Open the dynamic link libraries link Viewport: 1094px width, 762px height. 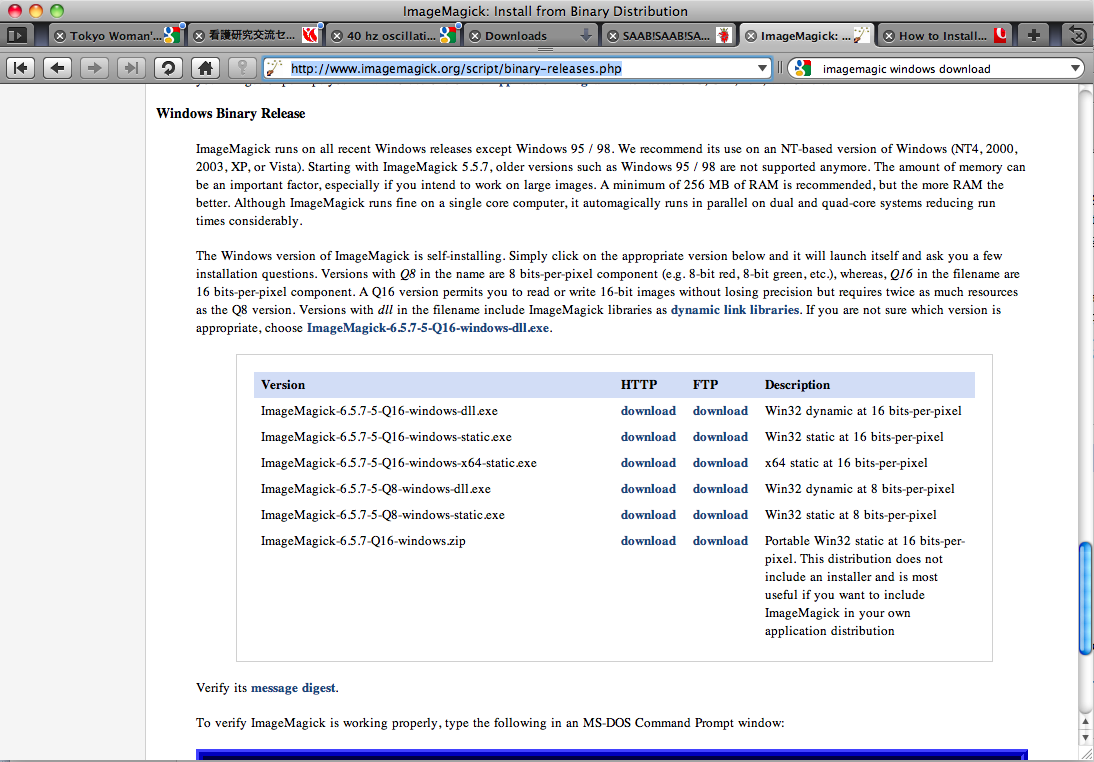pyautogui.click(x=735, y=310)
